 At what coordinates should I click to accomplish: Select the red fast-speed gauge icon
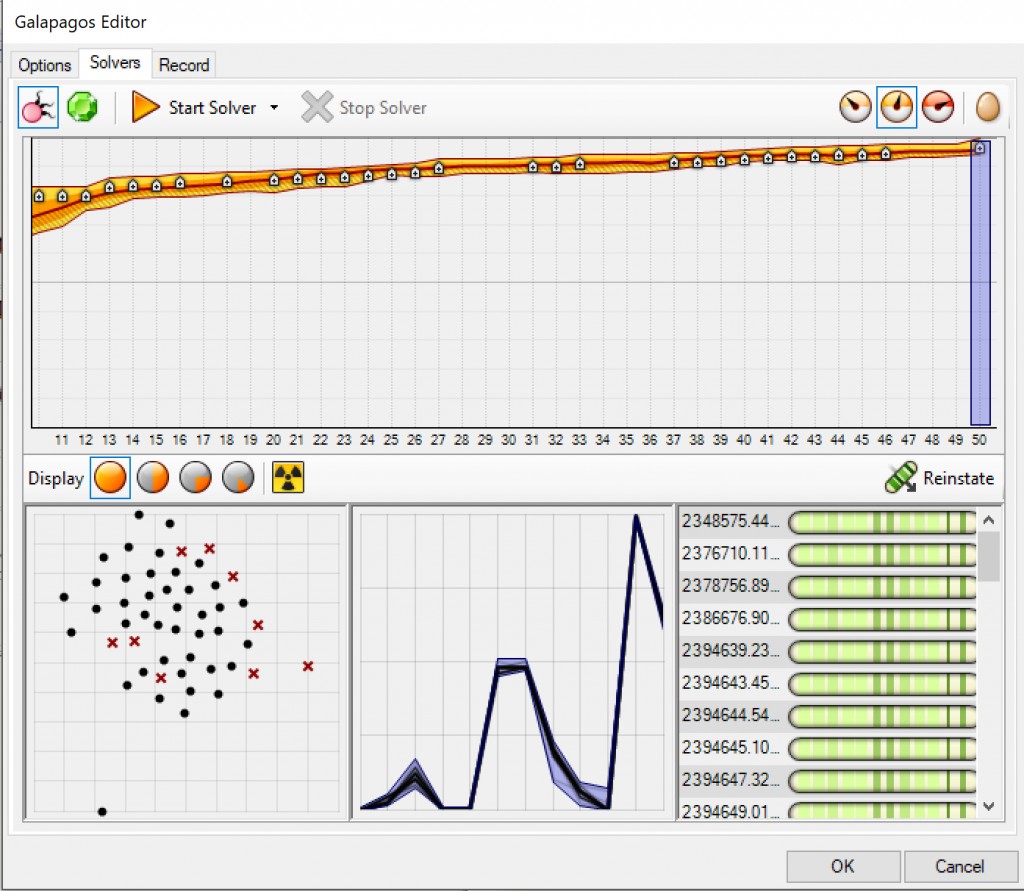coord(938,107)
